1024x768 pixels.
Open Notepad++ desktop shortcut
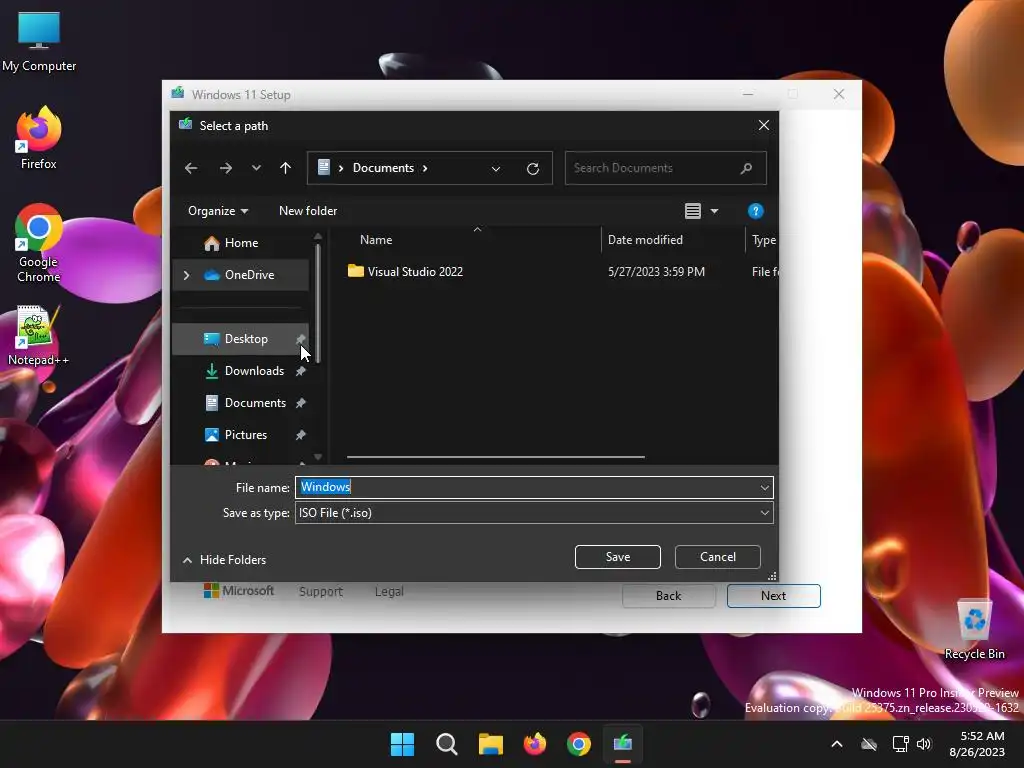click(39, 335)
